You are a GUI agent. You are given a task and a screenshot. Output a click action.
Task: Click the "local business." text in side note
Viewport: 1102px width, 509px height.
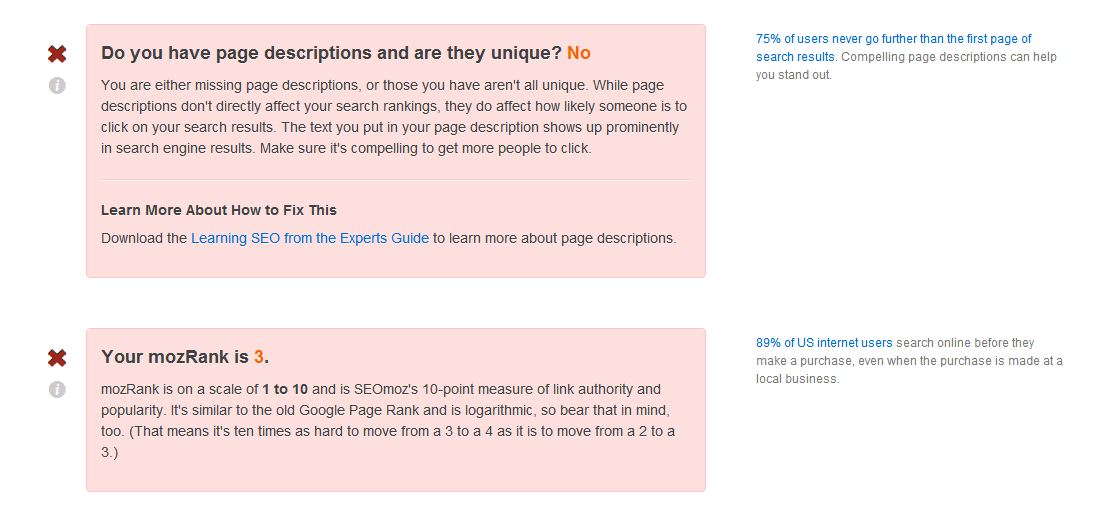[798, 379]
